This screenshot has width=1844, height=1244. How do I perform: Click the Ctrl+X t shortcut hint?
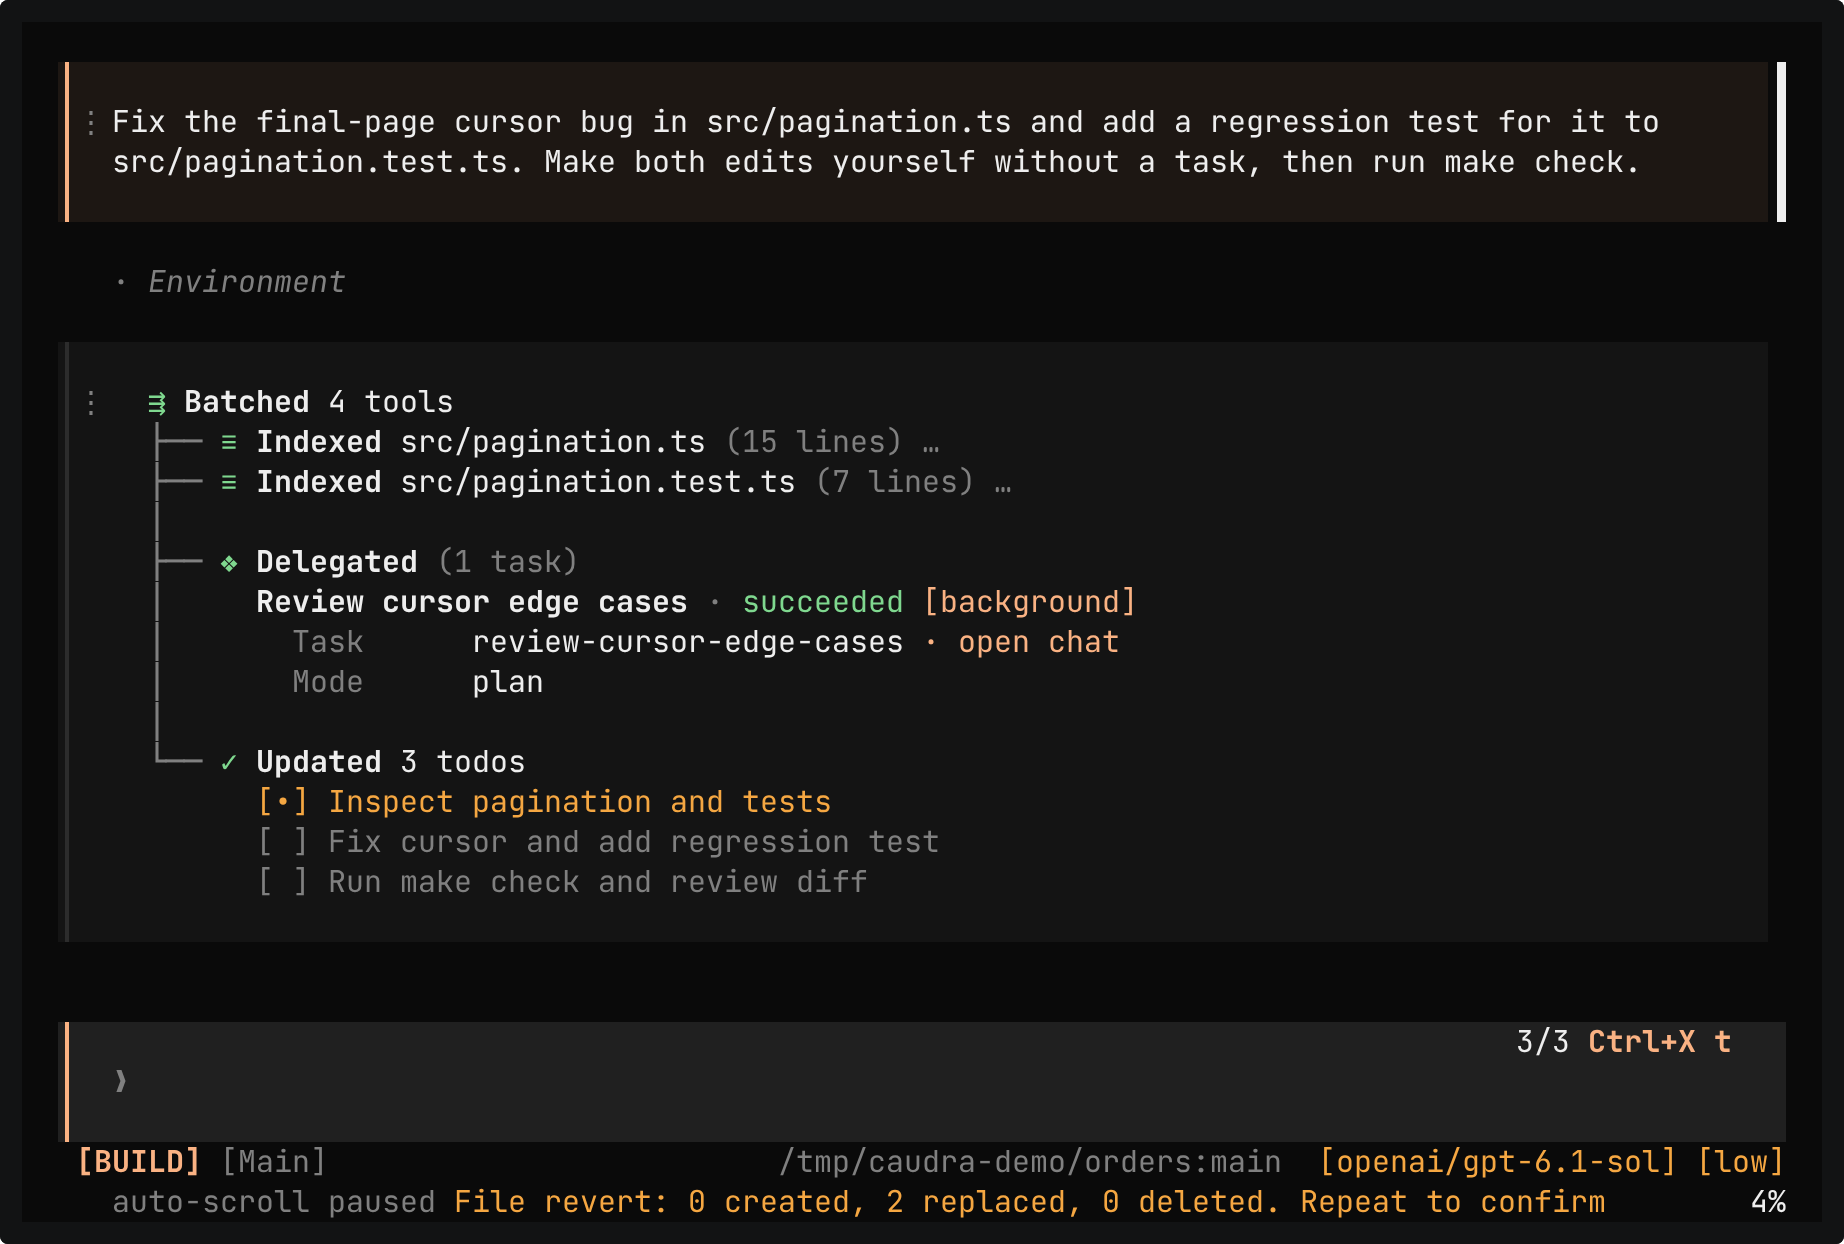1660,1042
